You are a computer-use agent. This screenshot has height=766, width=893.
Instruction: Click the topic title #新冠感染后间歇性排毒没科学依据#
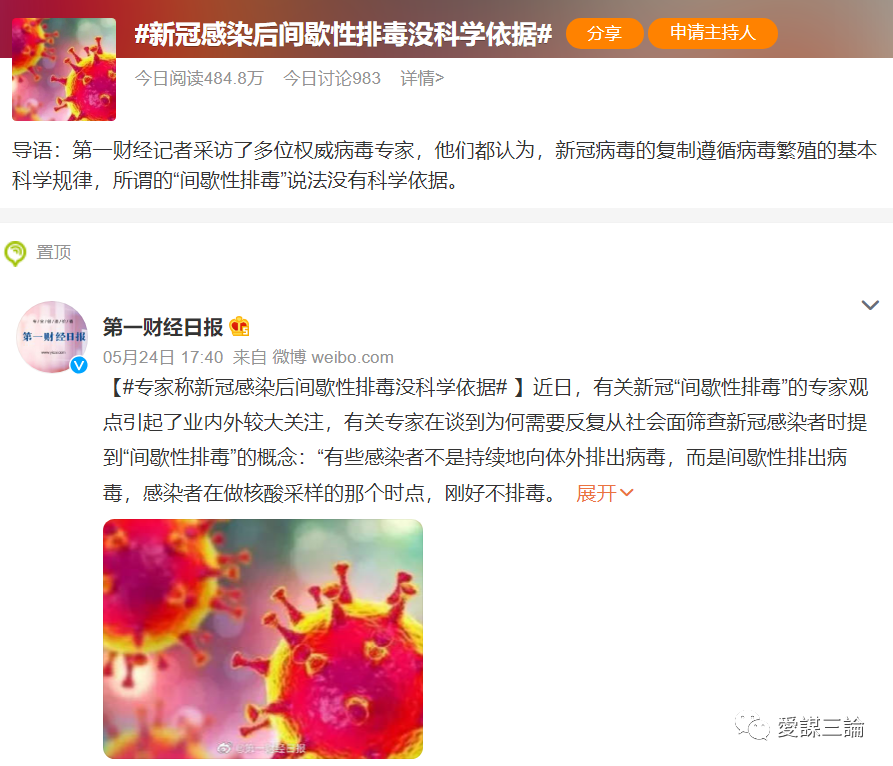click(343, 34)
